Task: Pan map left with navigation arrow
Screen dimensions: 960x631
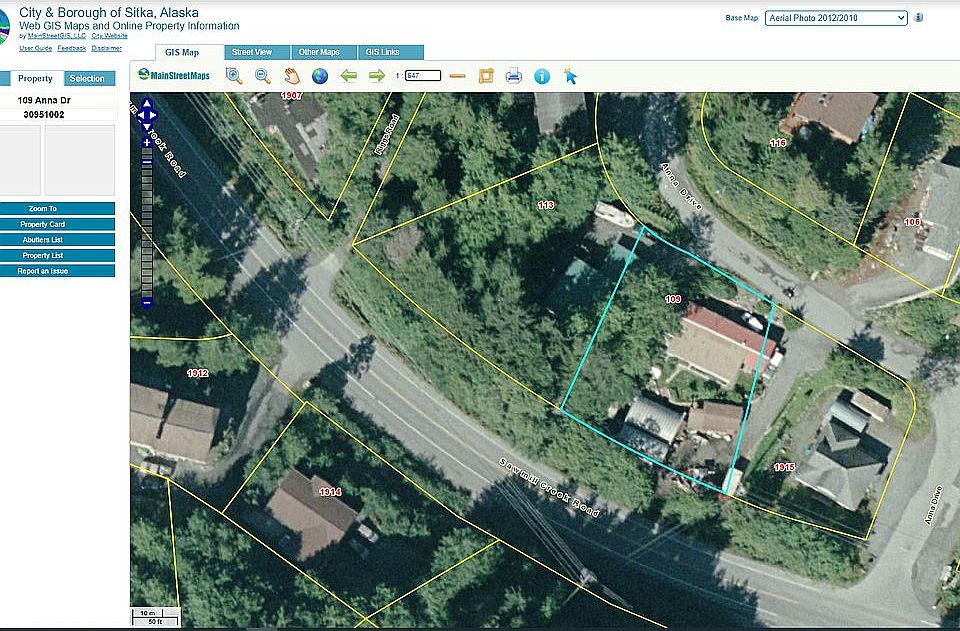Action: click(x=139, y=114)
